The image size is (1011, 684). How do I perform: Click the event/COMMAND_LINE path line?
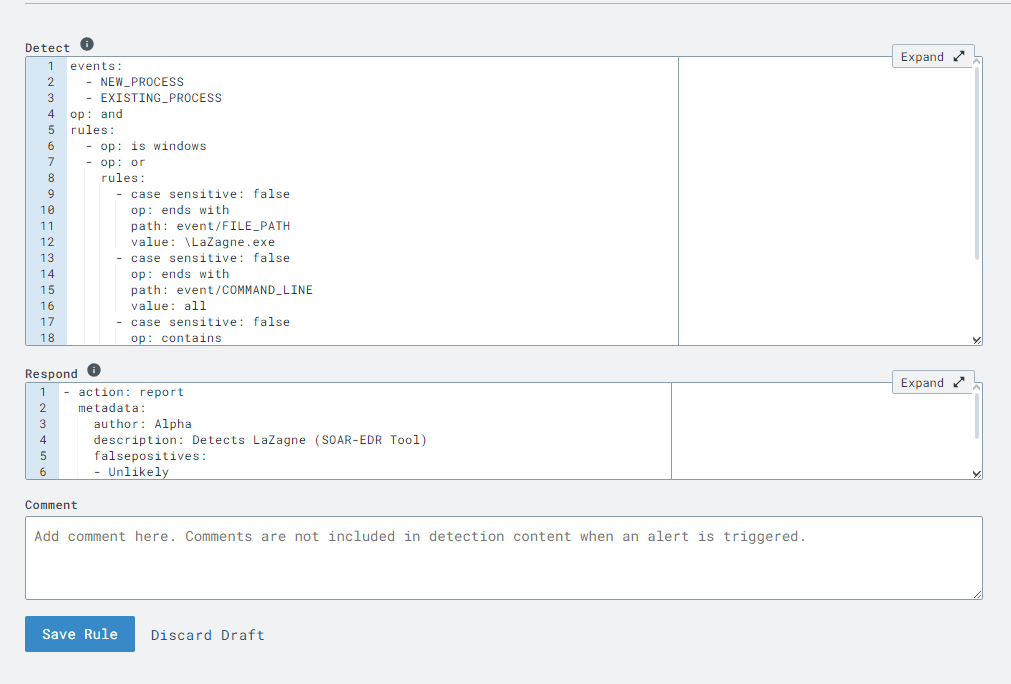(x=221, y=290)
